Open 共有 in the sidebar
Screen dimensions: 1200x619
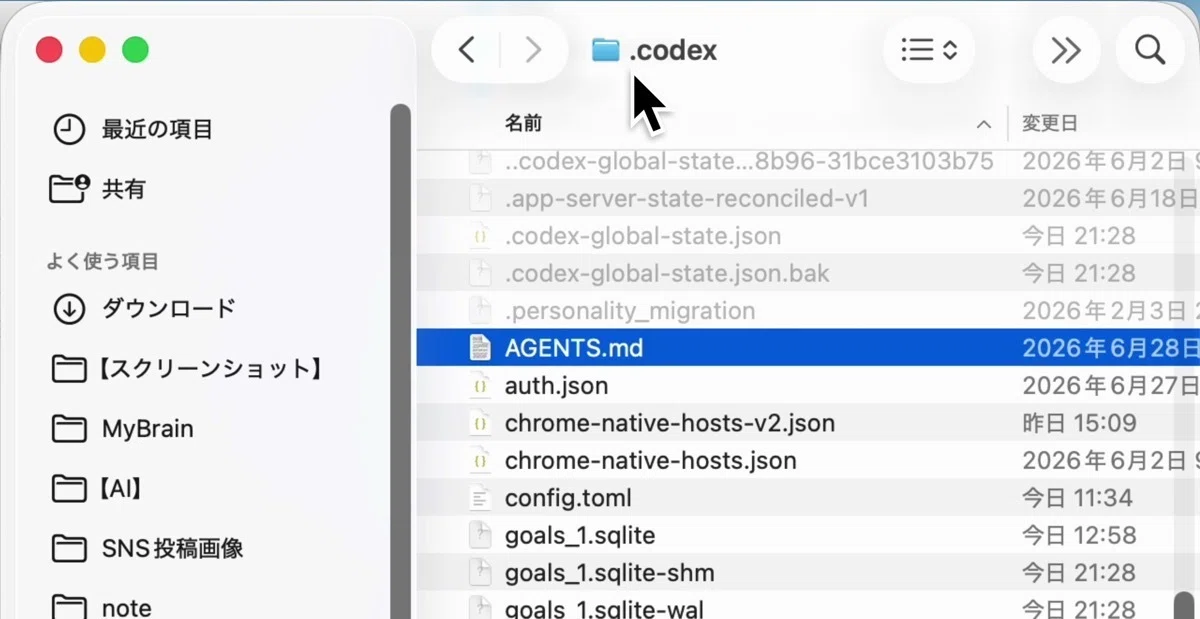click(124, 188)
